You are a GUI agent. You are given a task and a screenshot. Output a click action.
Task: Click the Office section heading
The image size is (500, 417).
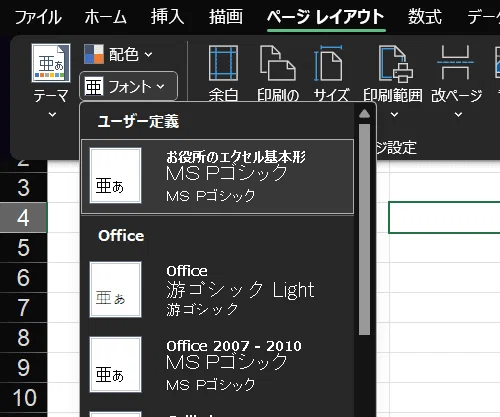click(x=121, y=236)
